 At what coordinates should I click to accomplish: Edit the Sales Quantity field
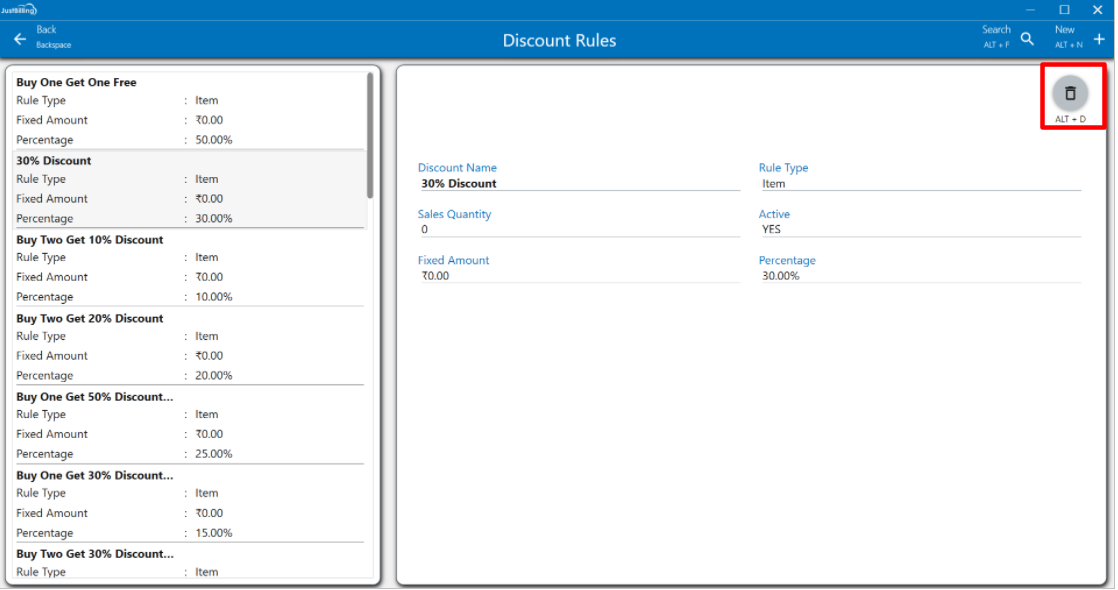[x=578, y=230]
